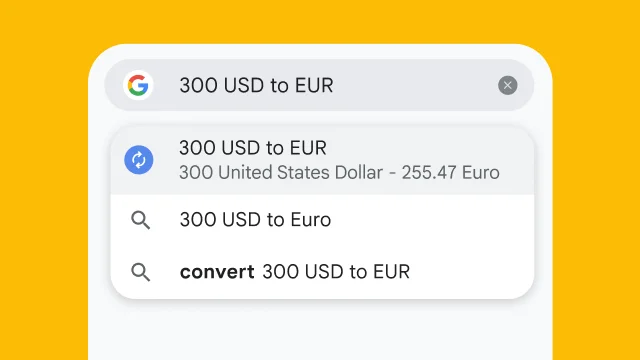Click the '255.47 Euro' conversion result text
Viewport: 640px width, 360px height.
450,172
